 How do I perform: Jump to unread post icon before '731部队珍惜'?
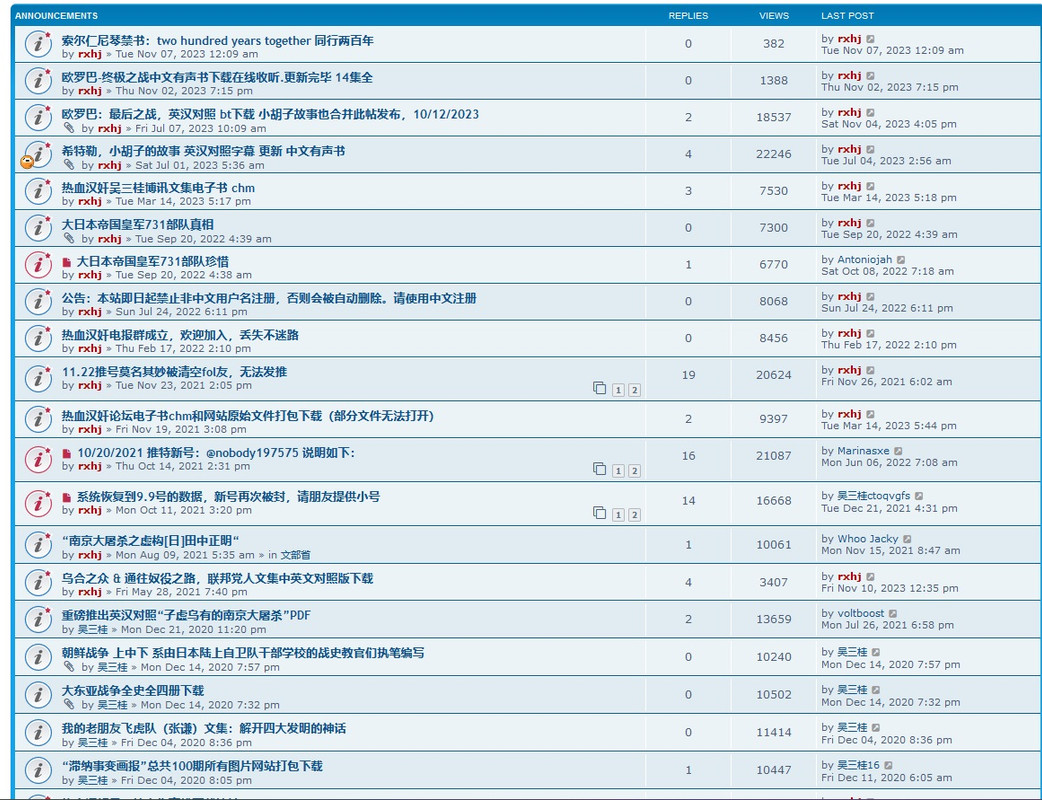click(x=66, y=262)
